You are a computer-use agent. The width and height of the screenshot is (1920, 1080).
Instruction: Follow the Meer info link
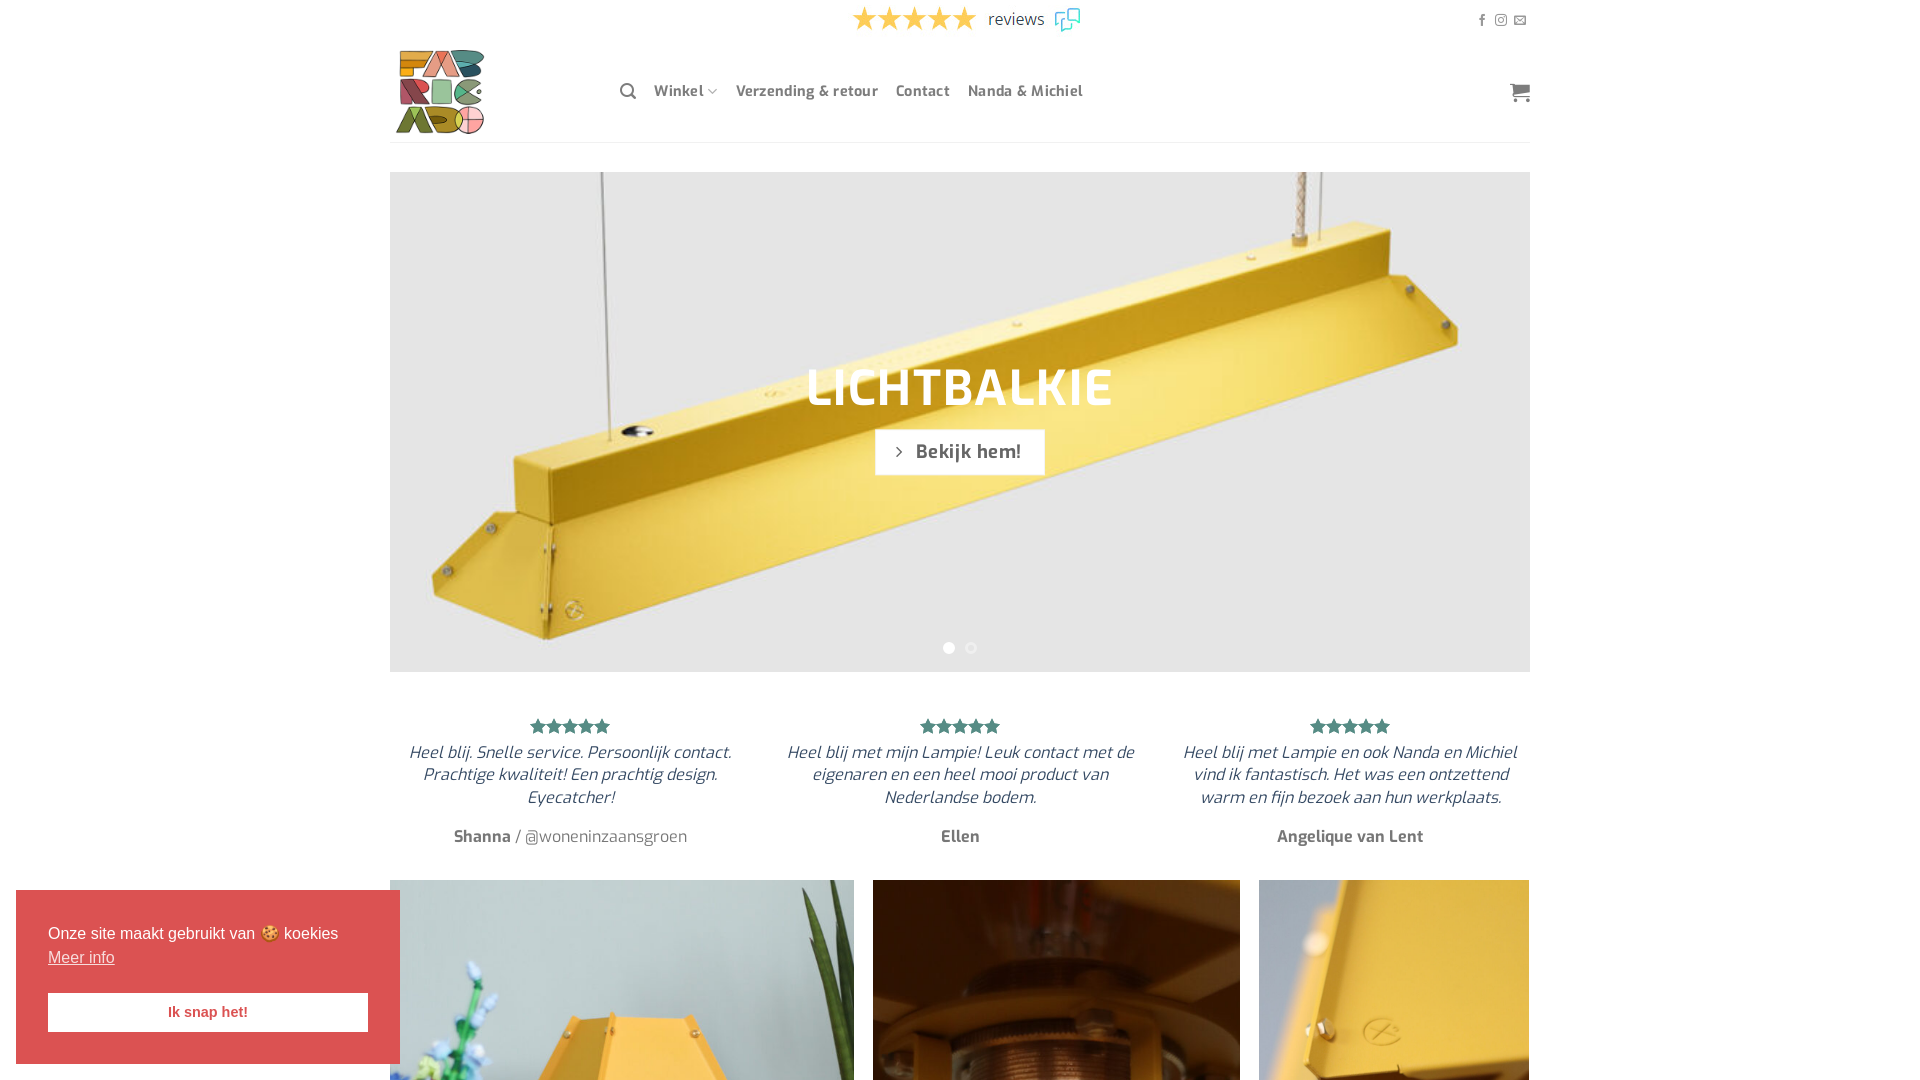(x=81, y=958)
